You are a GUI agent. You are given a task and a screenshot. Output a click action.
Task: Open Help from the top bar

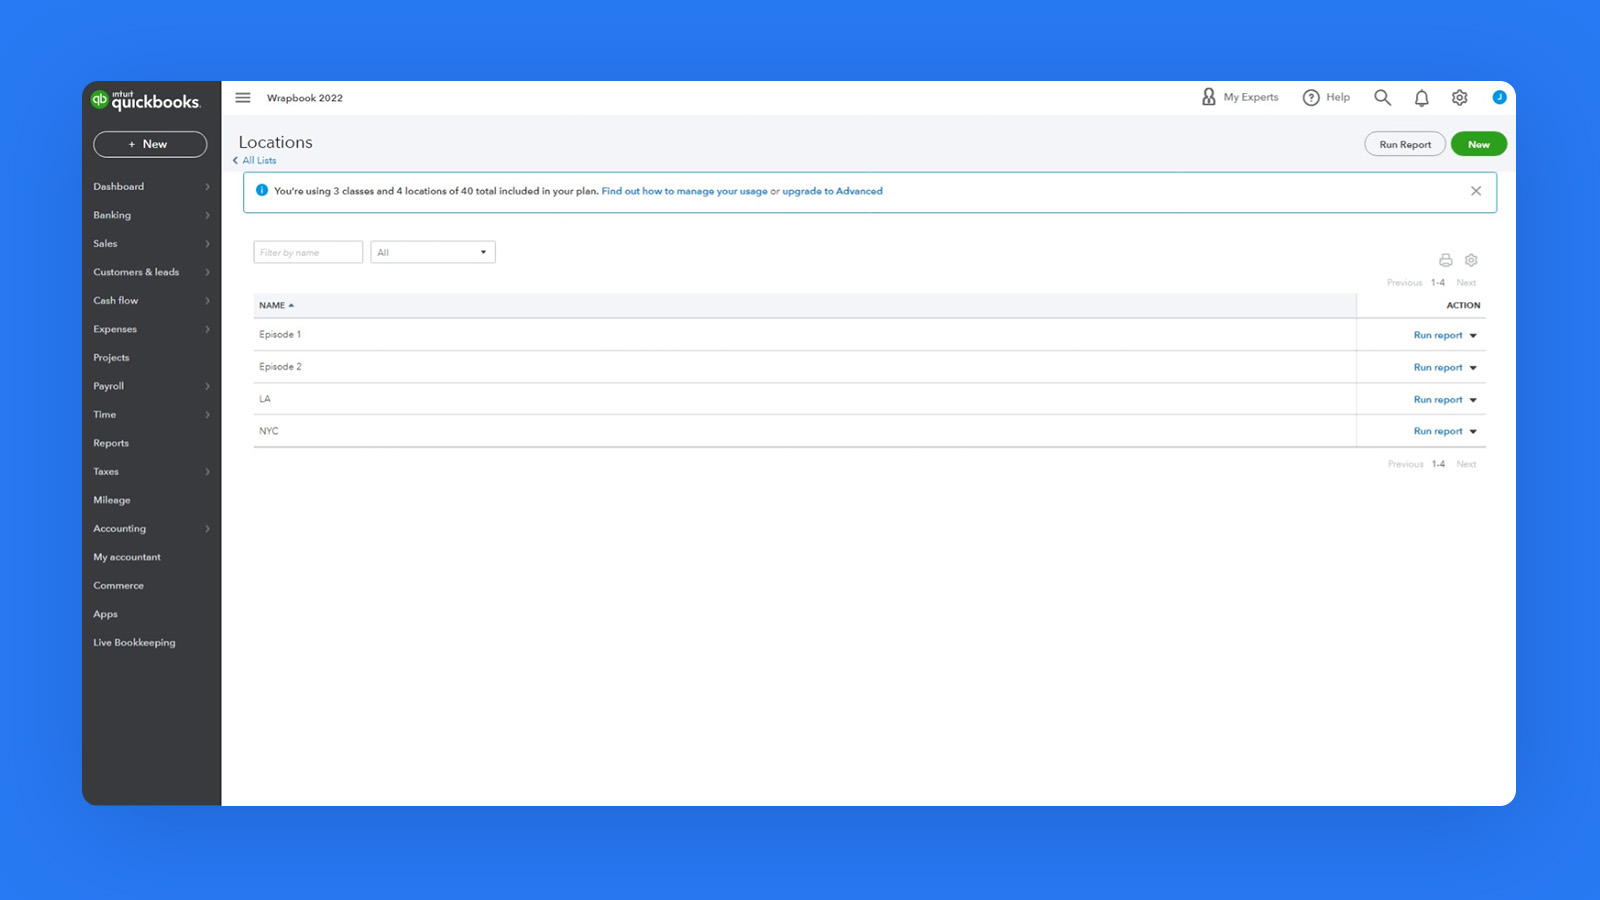click(x=1326, y=97)
